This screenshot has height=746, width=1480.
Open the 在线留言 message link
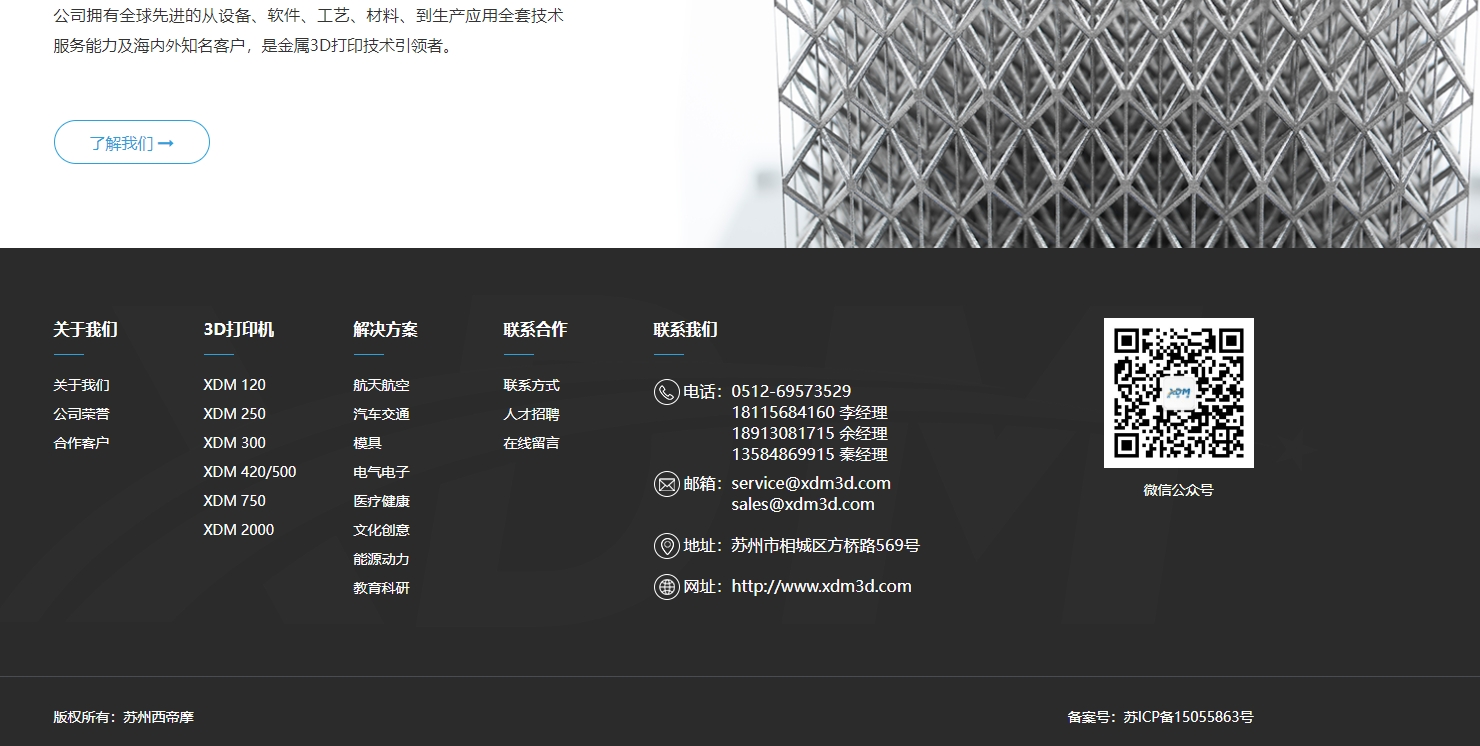click(531, 442)
